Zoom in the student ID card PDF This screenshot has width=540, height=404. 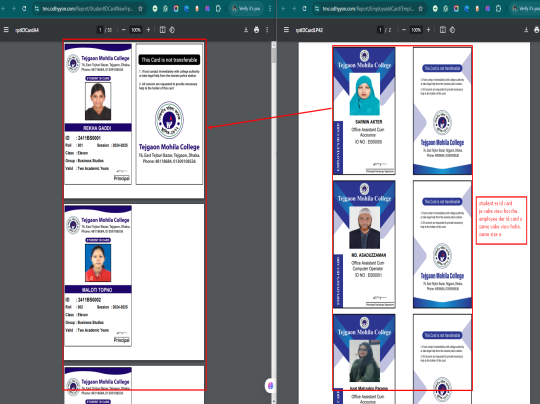point(148,30)
